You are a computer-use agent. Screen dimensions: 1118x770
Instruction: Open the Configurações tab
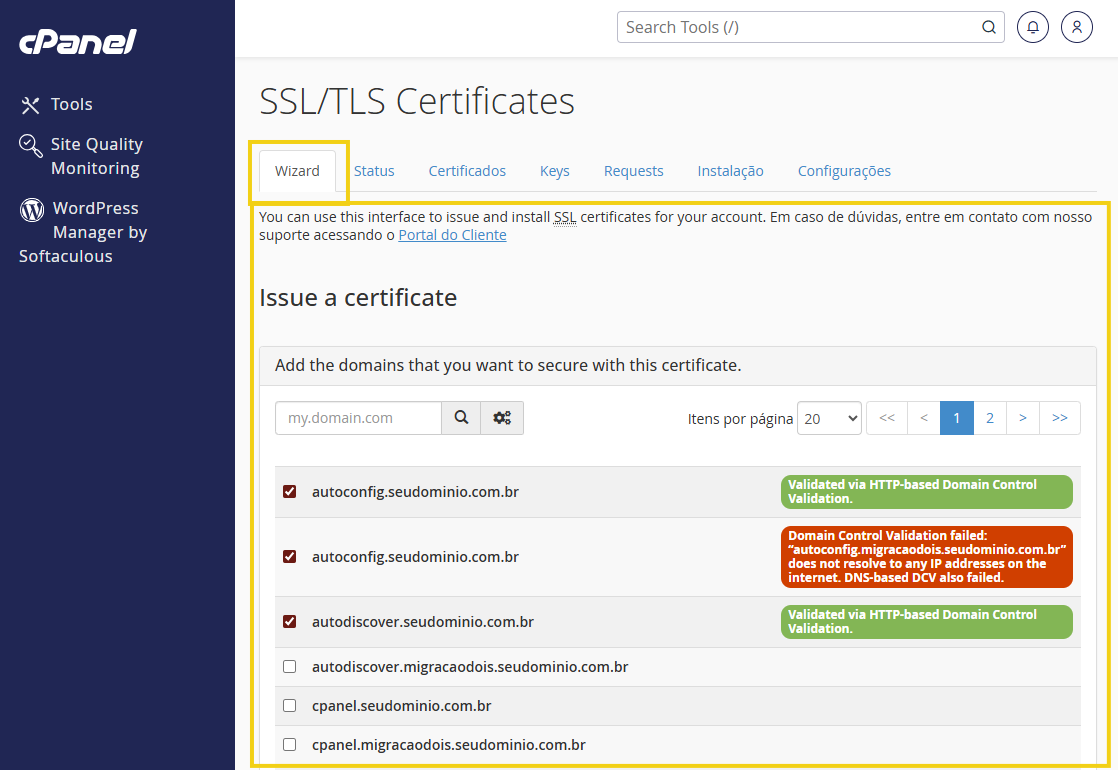click(844, 171)
